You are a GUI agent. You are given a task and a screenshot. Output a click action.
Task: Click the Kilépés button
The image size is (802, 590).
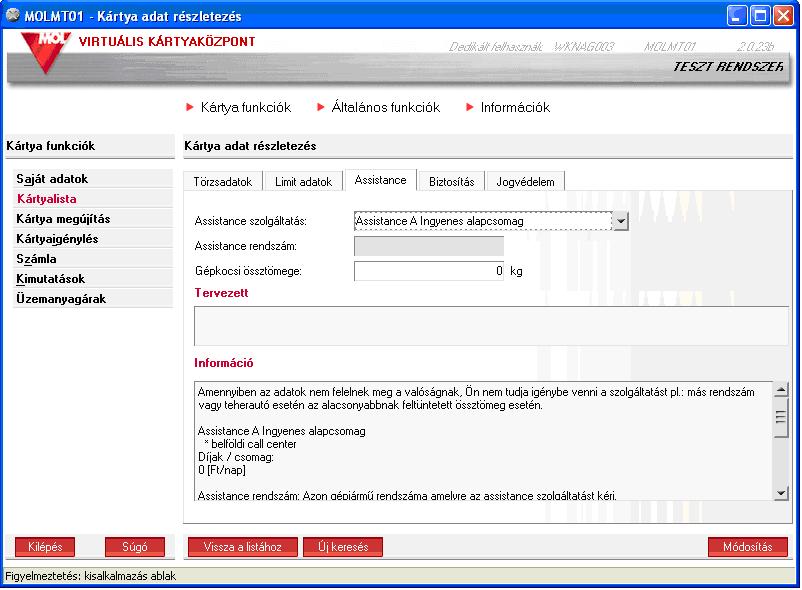(45, 547)
